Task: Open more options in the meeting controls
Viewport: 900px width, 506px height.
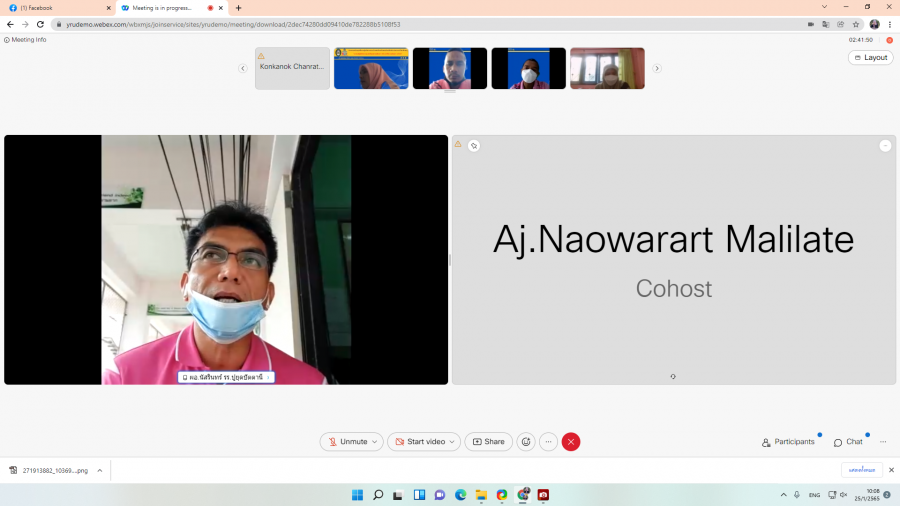Action: [x=548, y=442]
